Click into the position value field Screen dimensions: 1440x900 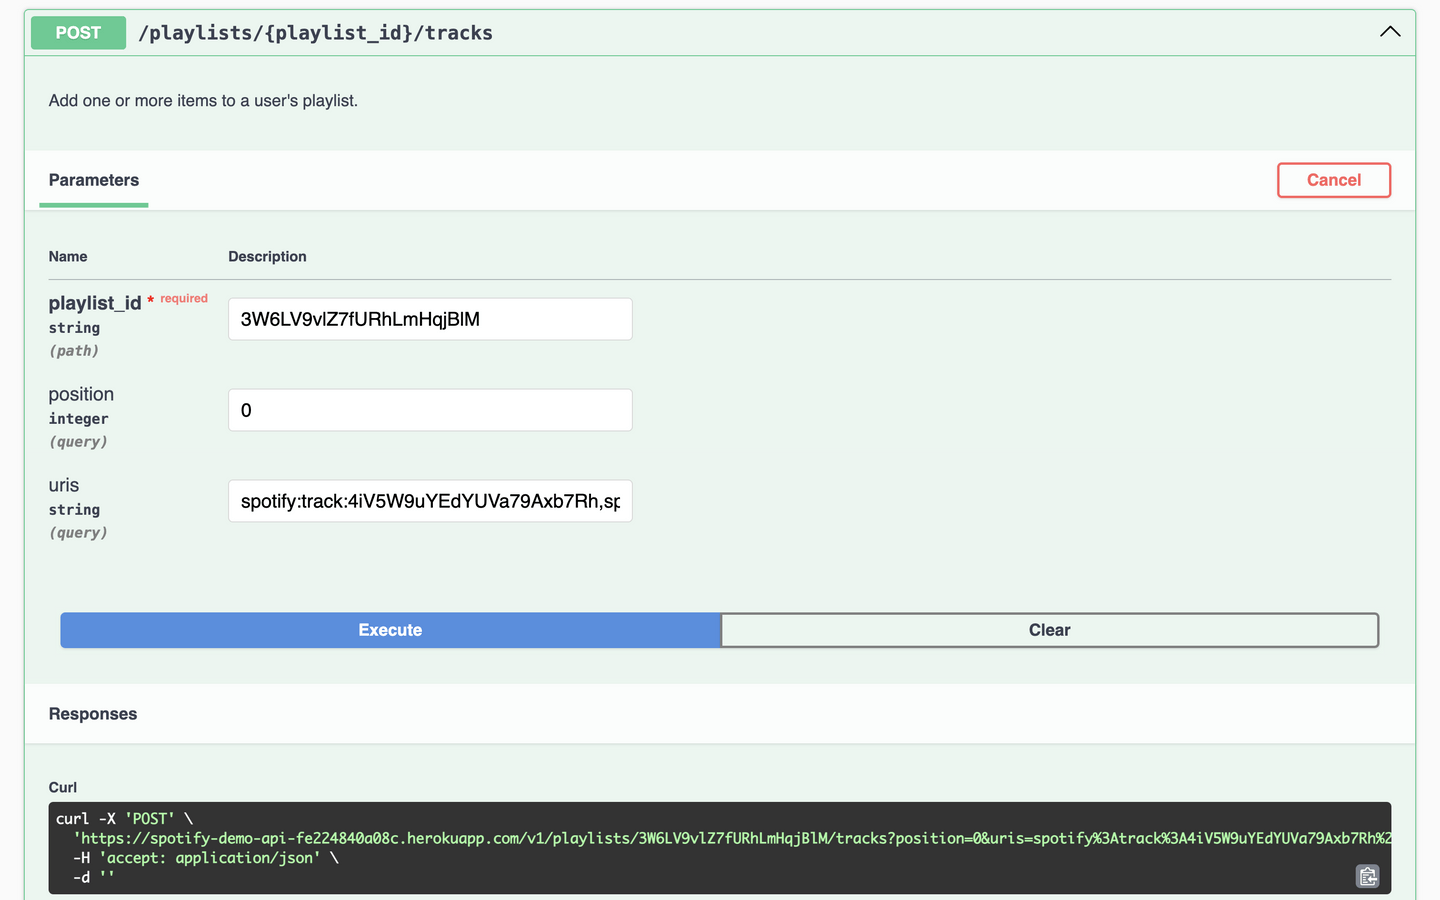click(x=430, y=410)
